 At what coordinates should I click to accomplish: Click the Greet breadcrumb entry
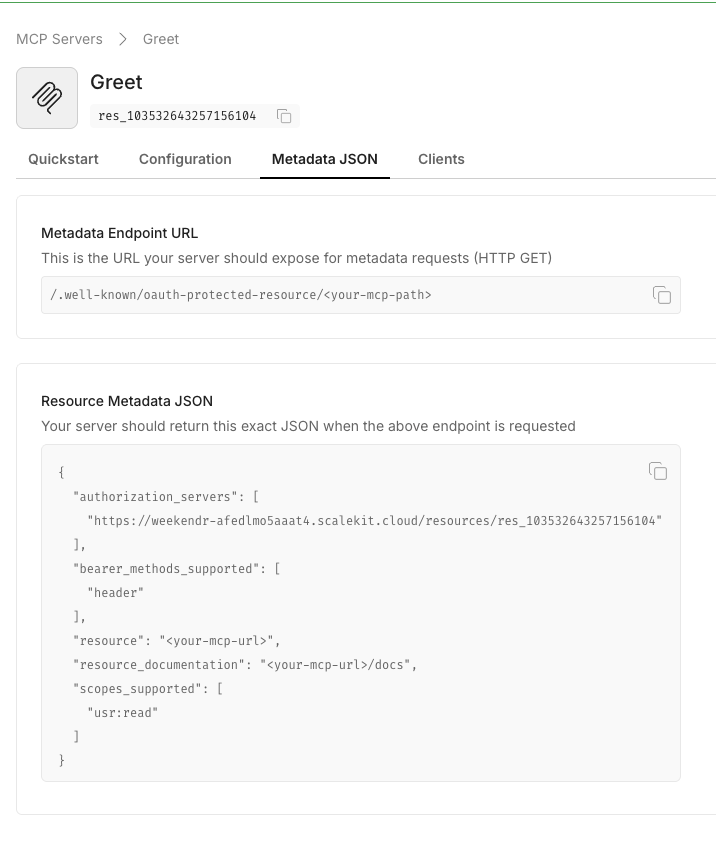coord(161,39)
